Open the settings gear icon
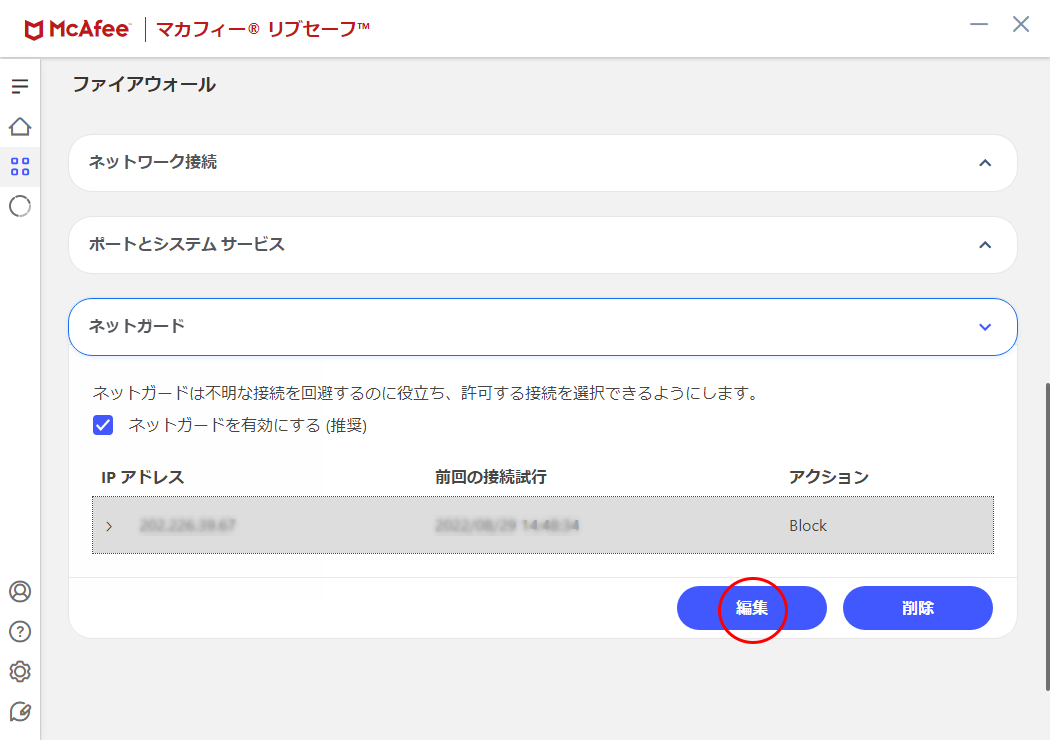Viewport: 1050px width, 740px height. [x=20, y=671]
